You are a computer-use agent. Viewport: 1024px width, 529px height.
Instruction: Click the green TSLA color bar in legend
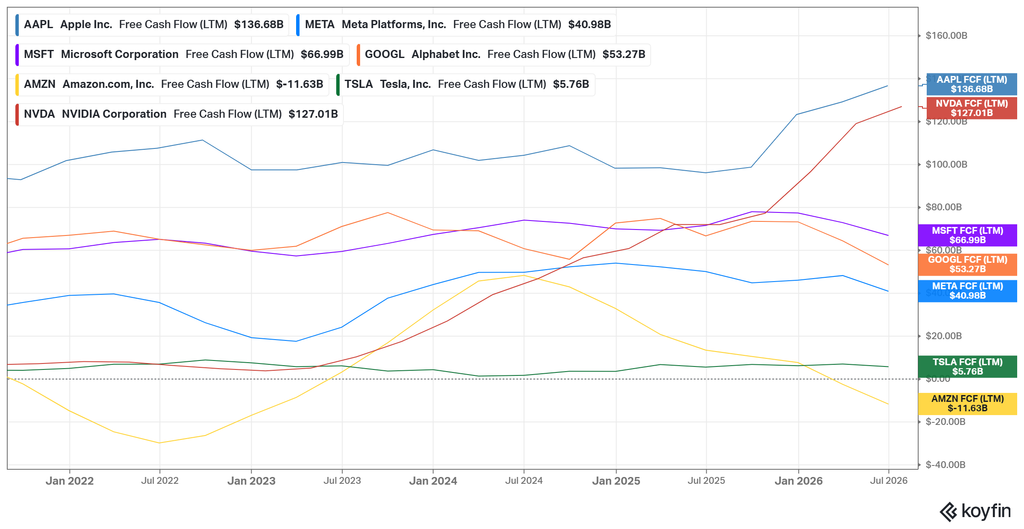pyautogui.click(x=338, y=85)
